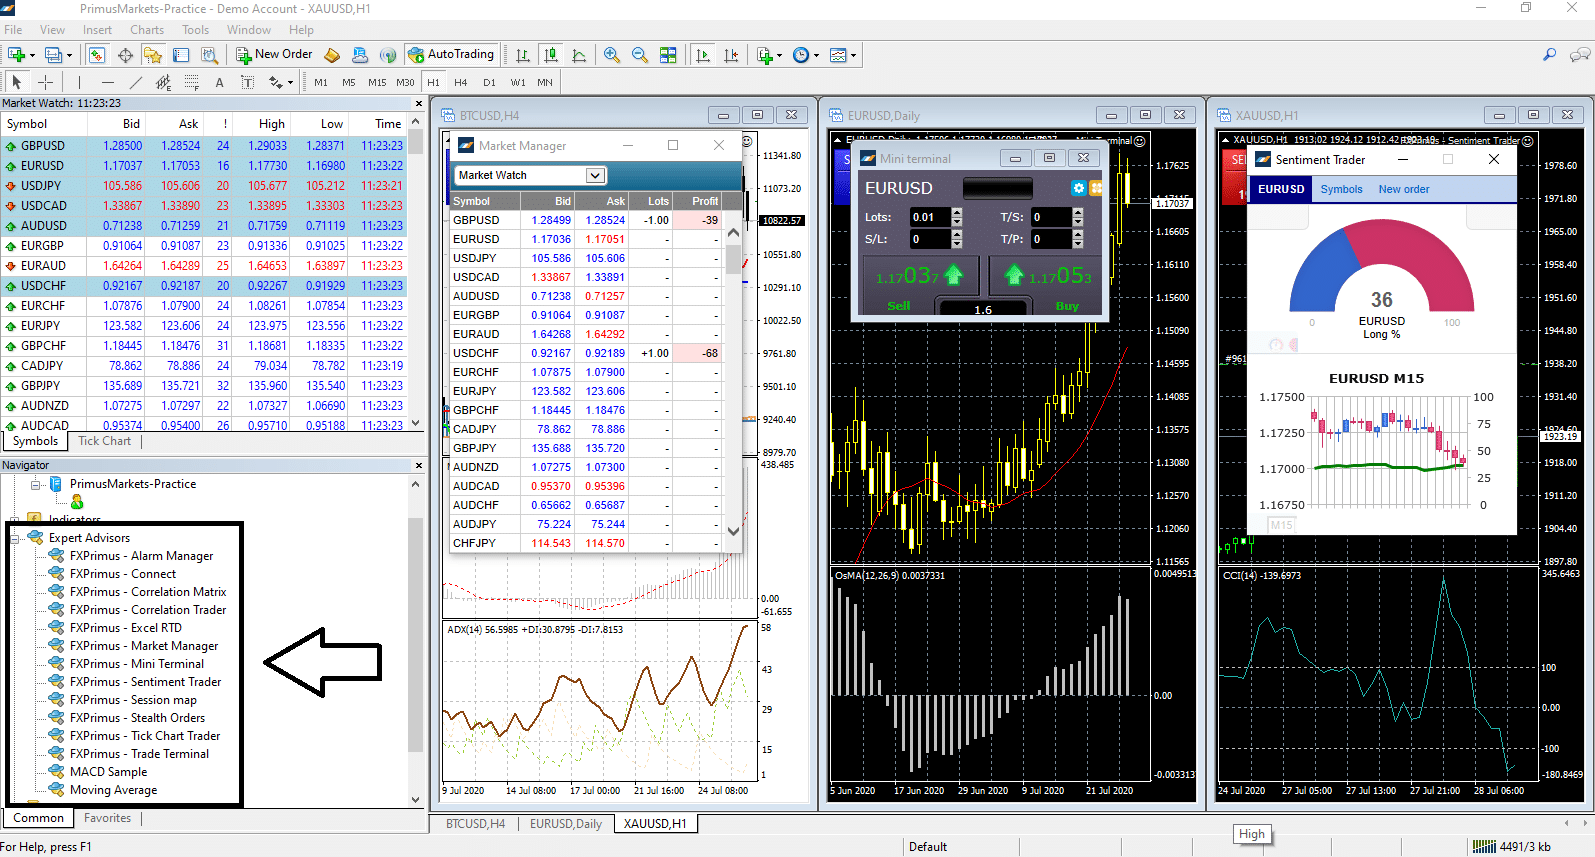Click the Market Manager vertical scrollbar thumb
The height and width of the screenshot is (857, 1595).
733,258
